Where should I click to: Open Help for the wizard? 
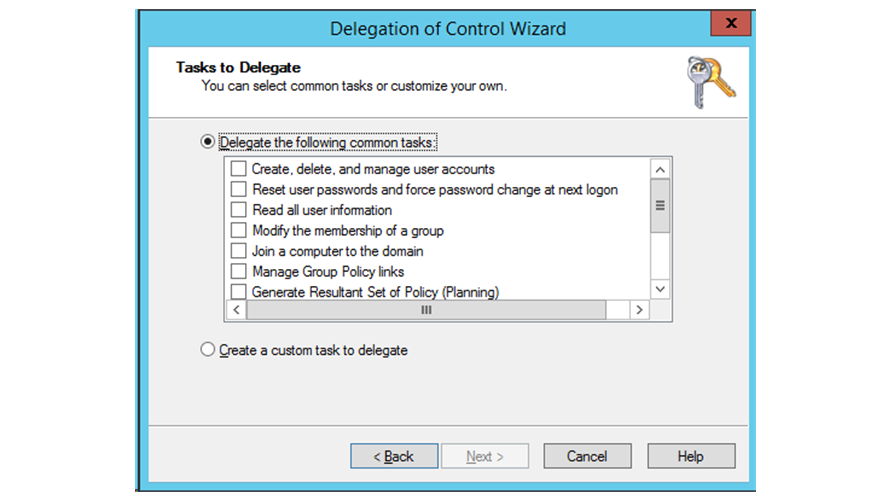(690, 456)
